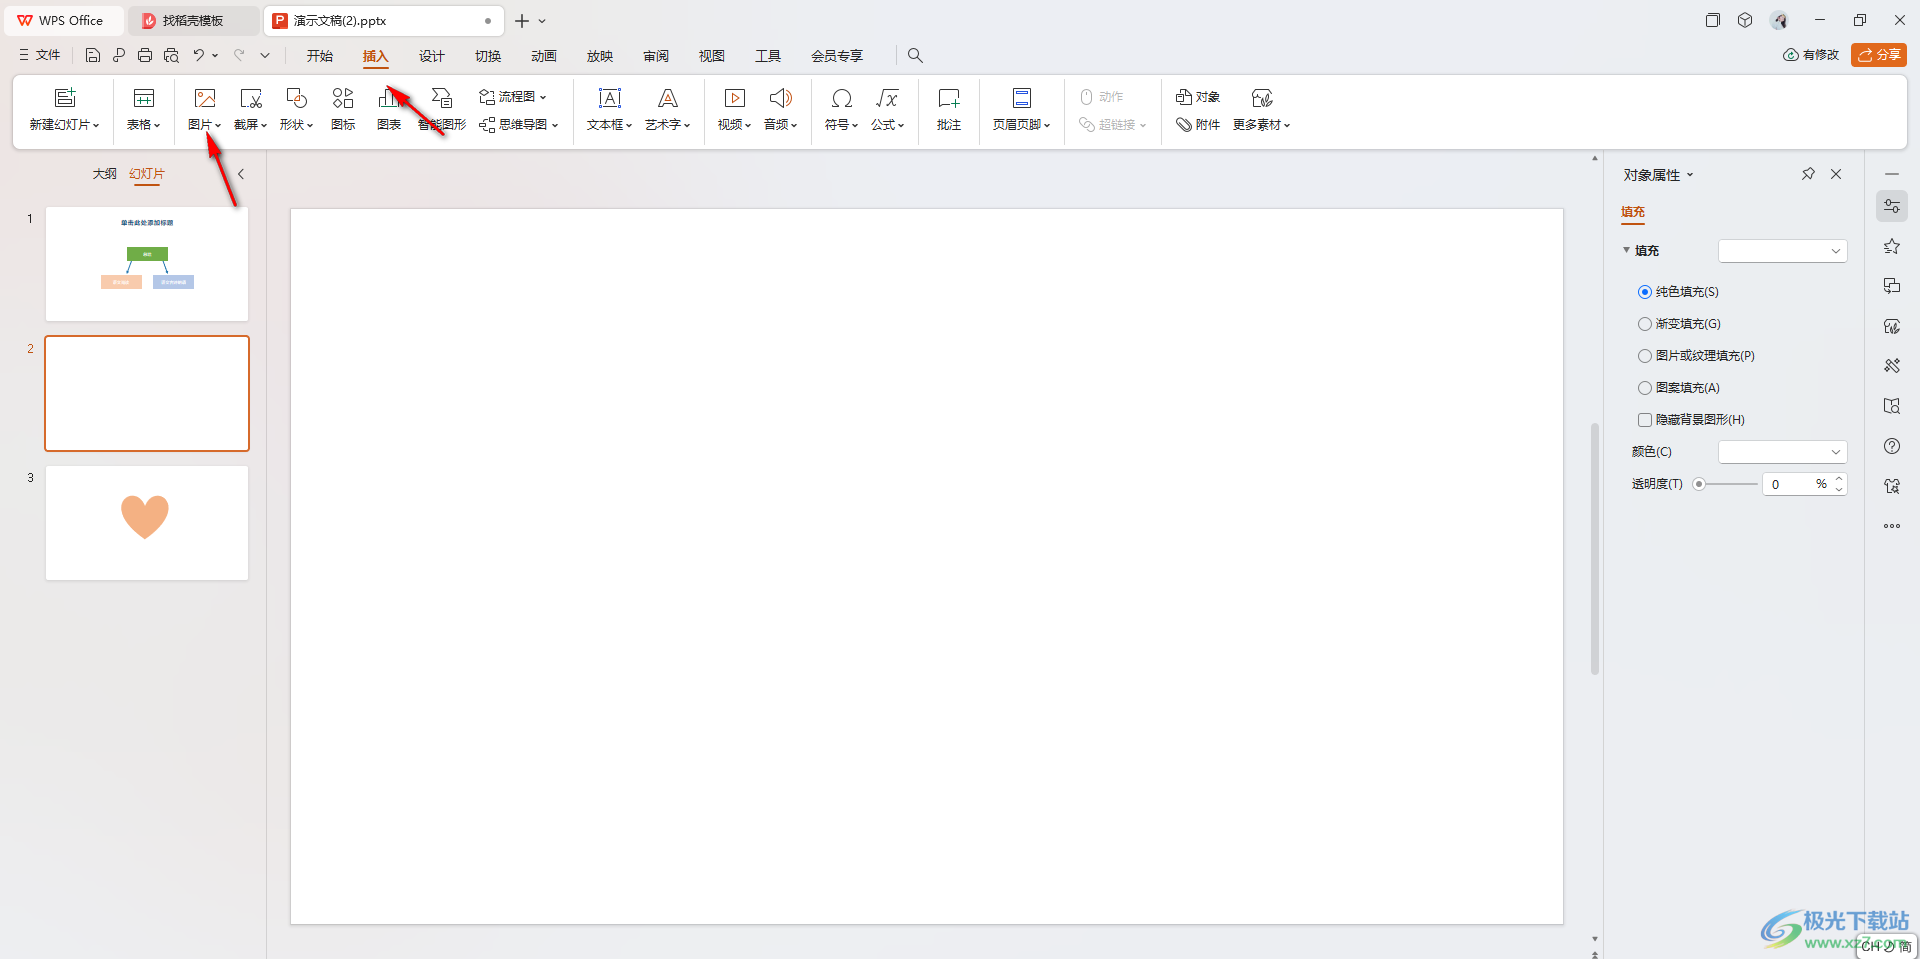Click the Symbol omega icon
Viewport: 1920px width, 959px height.
click(x=842, y=98)
